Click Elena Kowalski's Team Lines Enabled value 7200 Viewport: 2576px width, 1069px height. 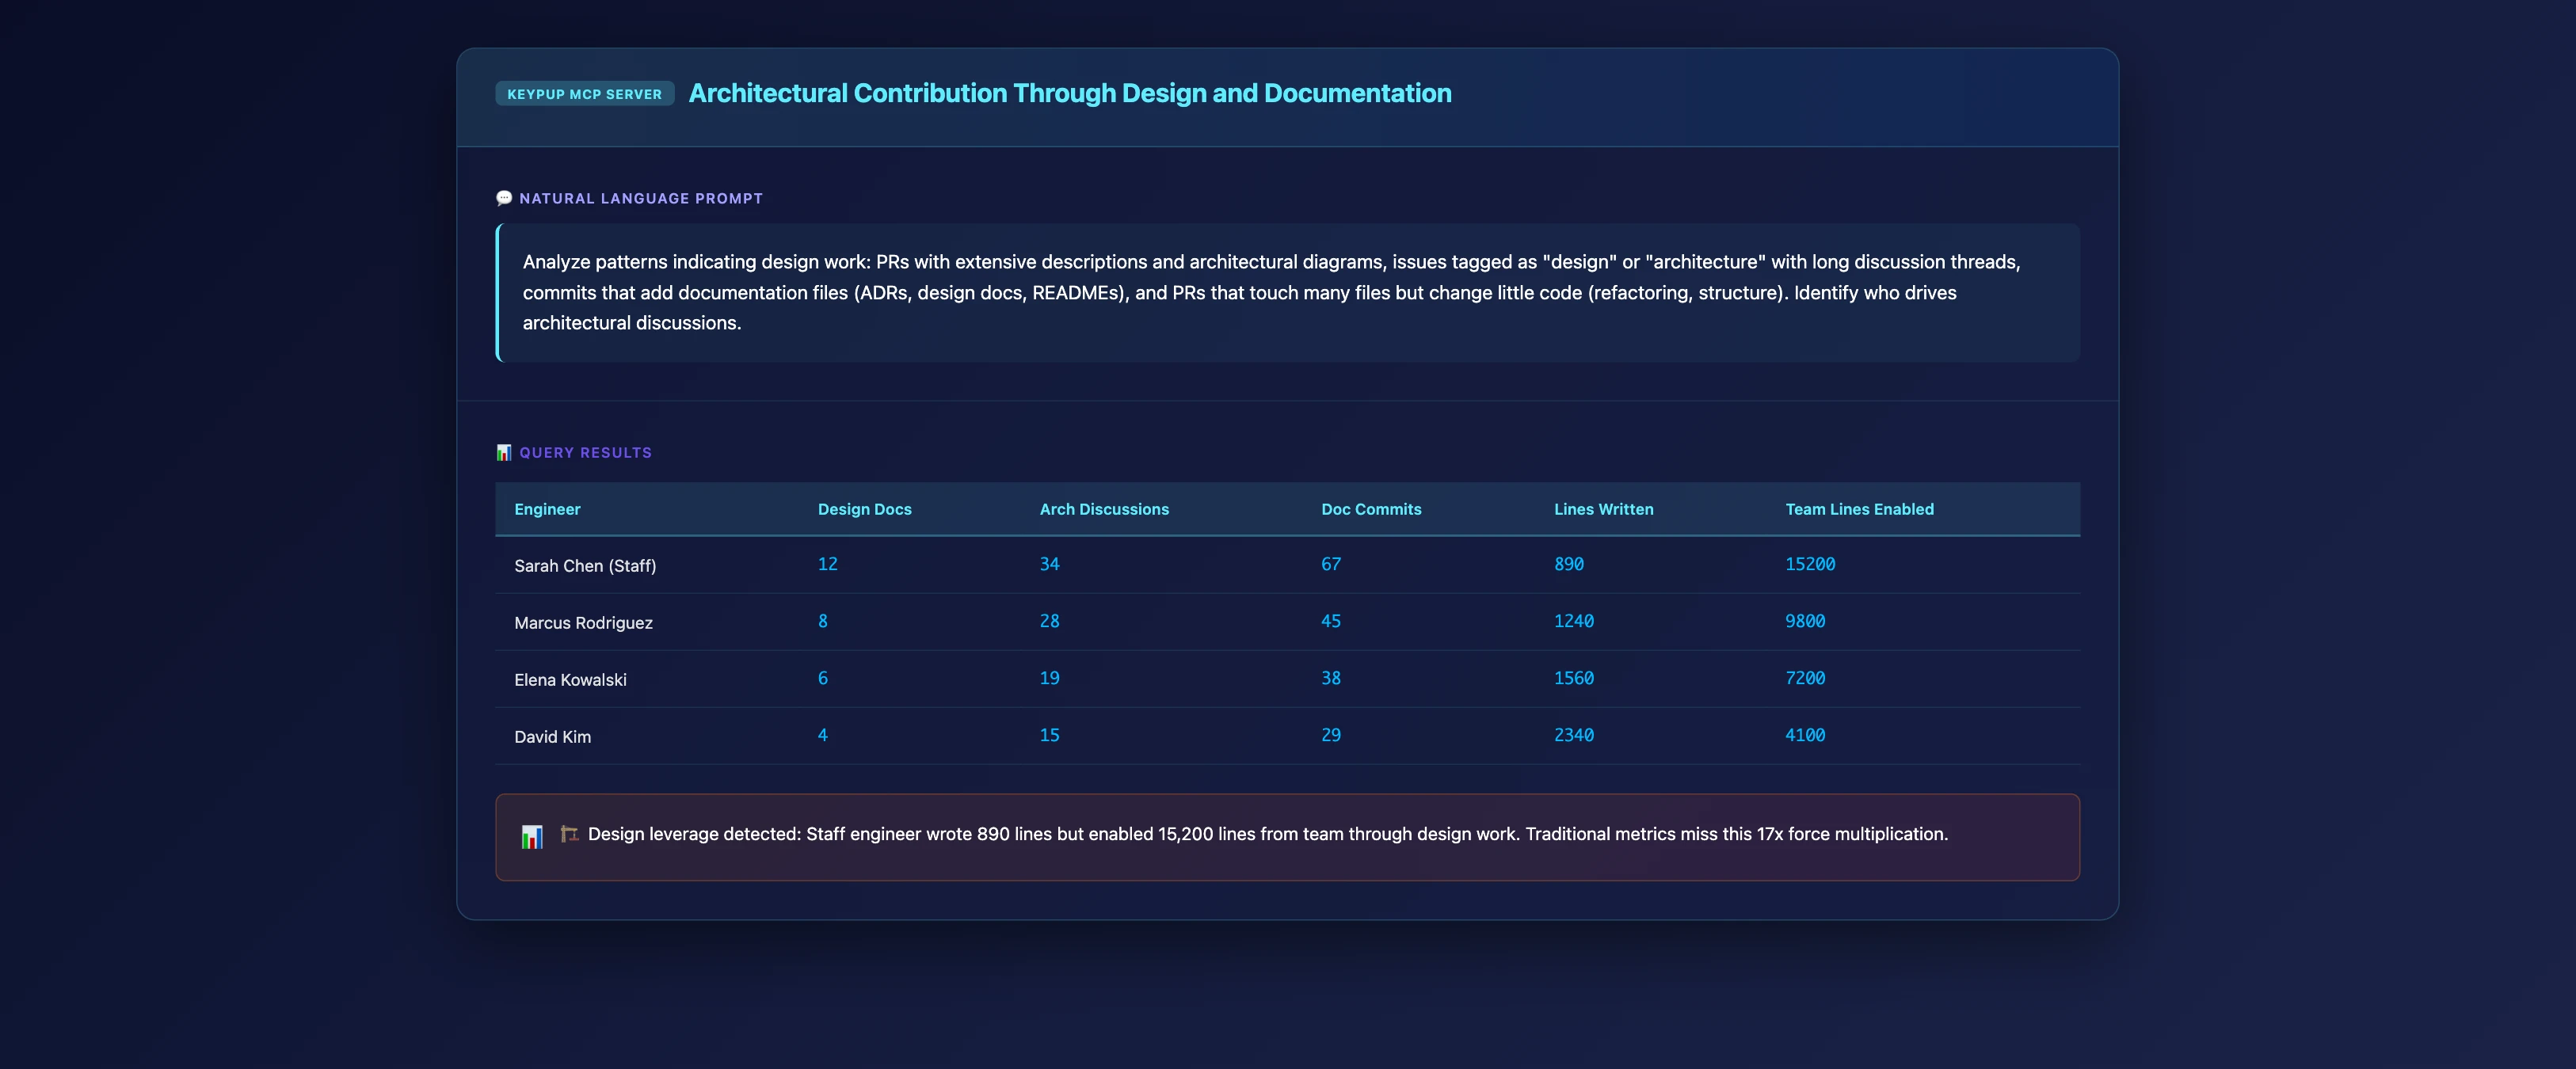click(1805, 678)
